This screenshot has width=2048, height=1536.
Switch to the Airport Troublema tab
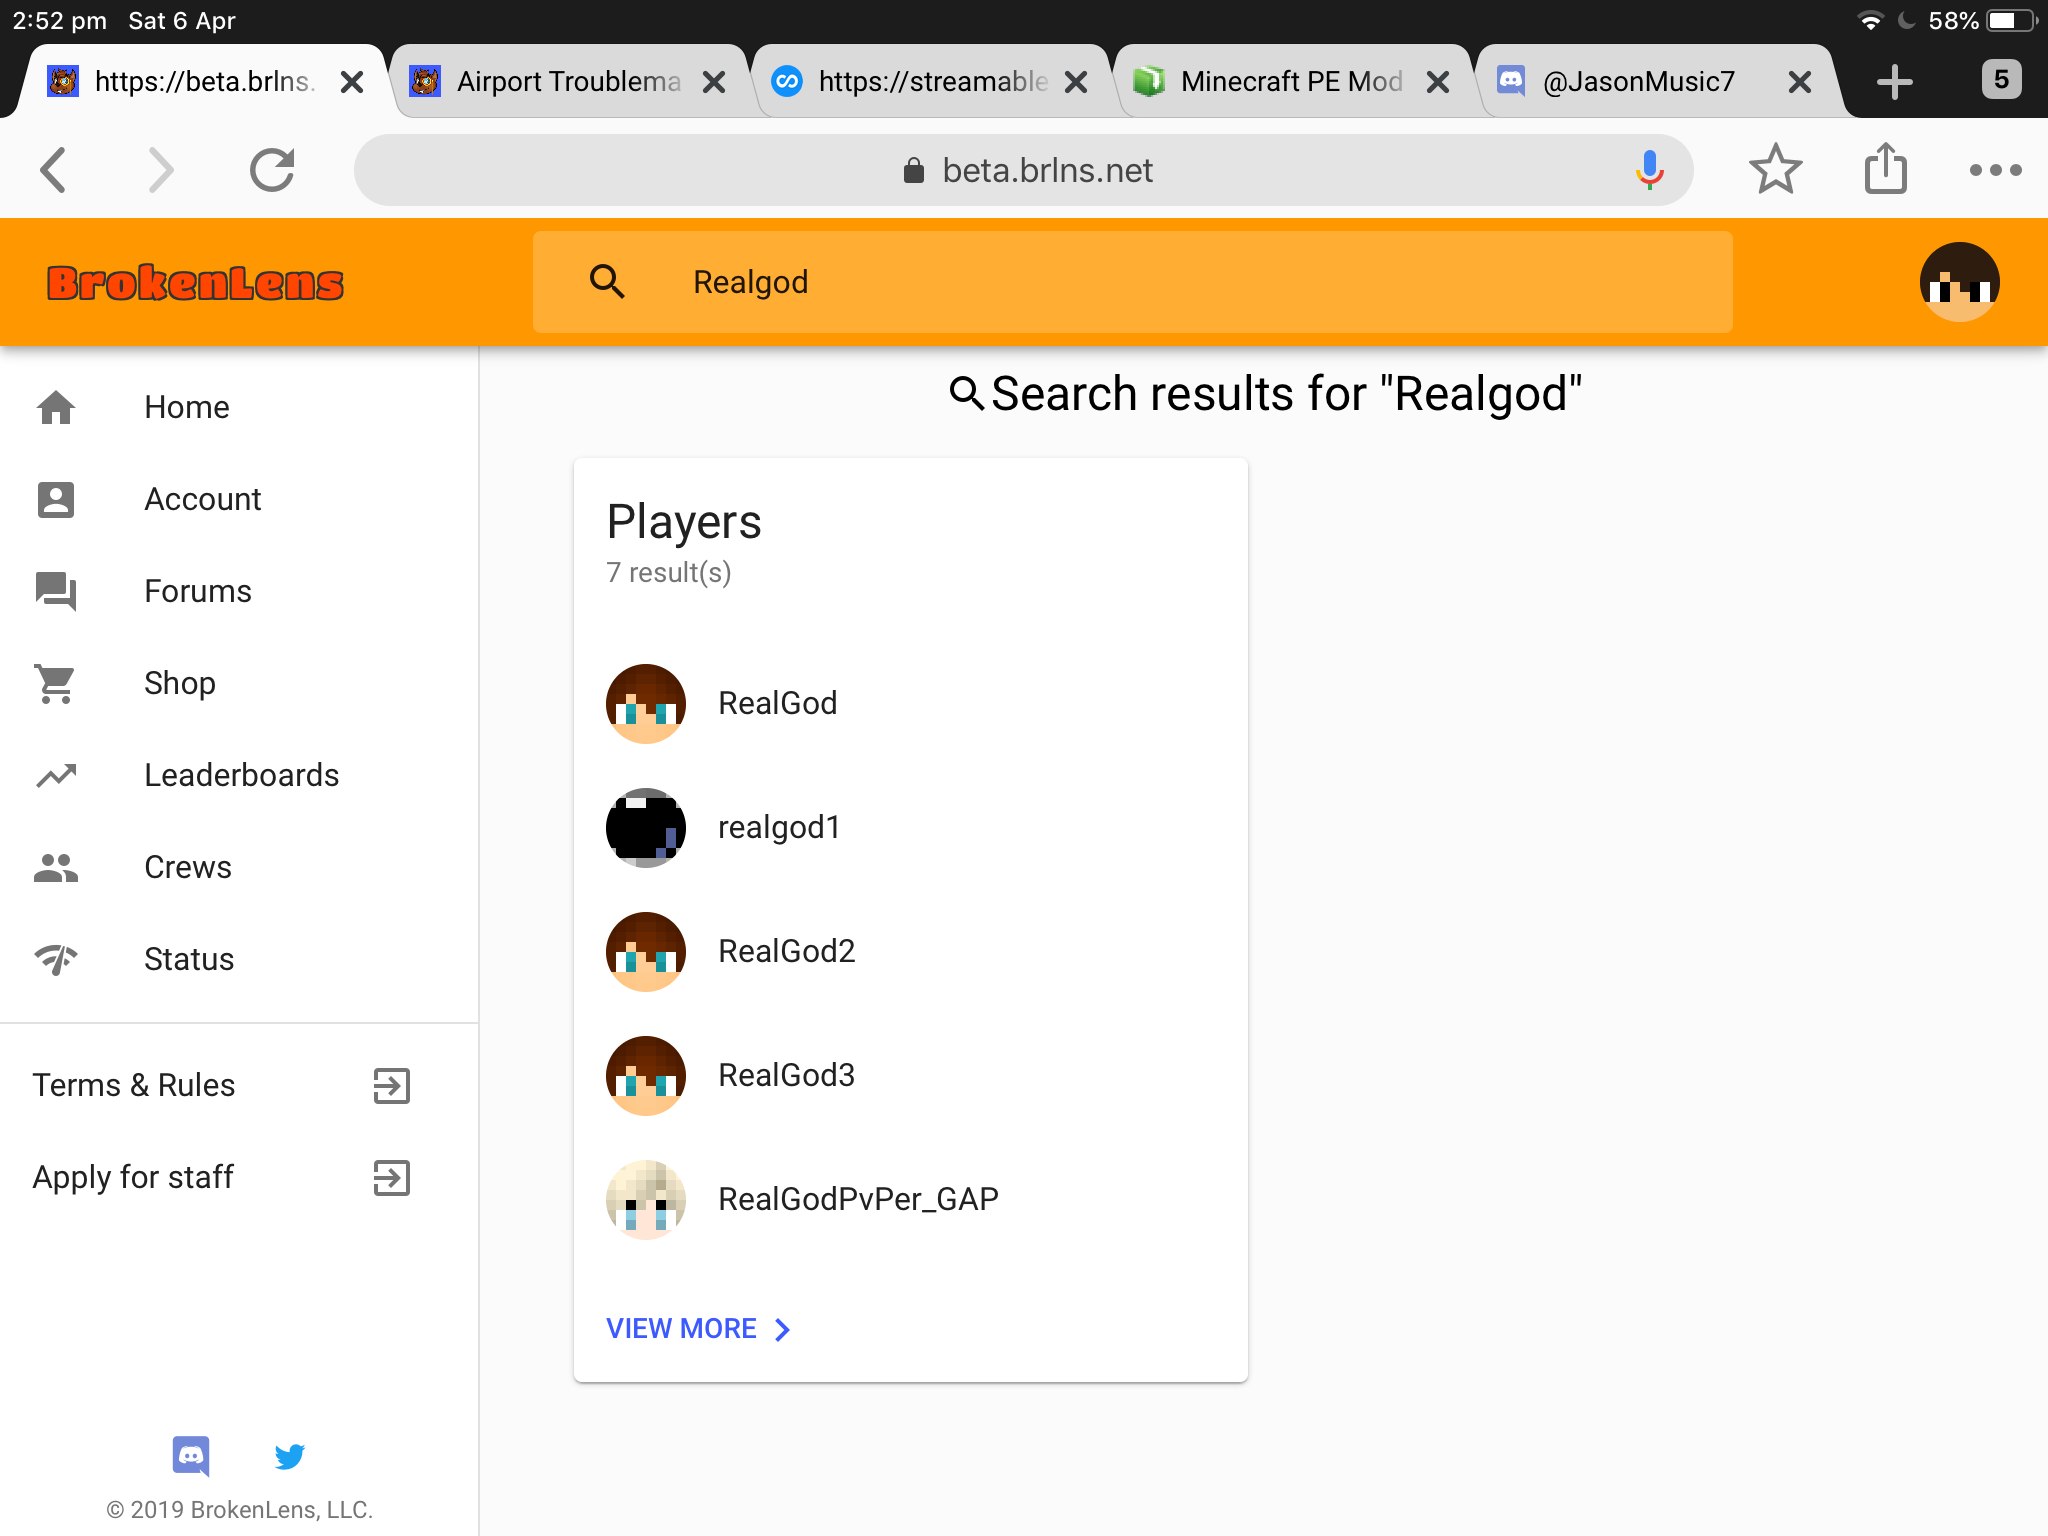(570, 82)
